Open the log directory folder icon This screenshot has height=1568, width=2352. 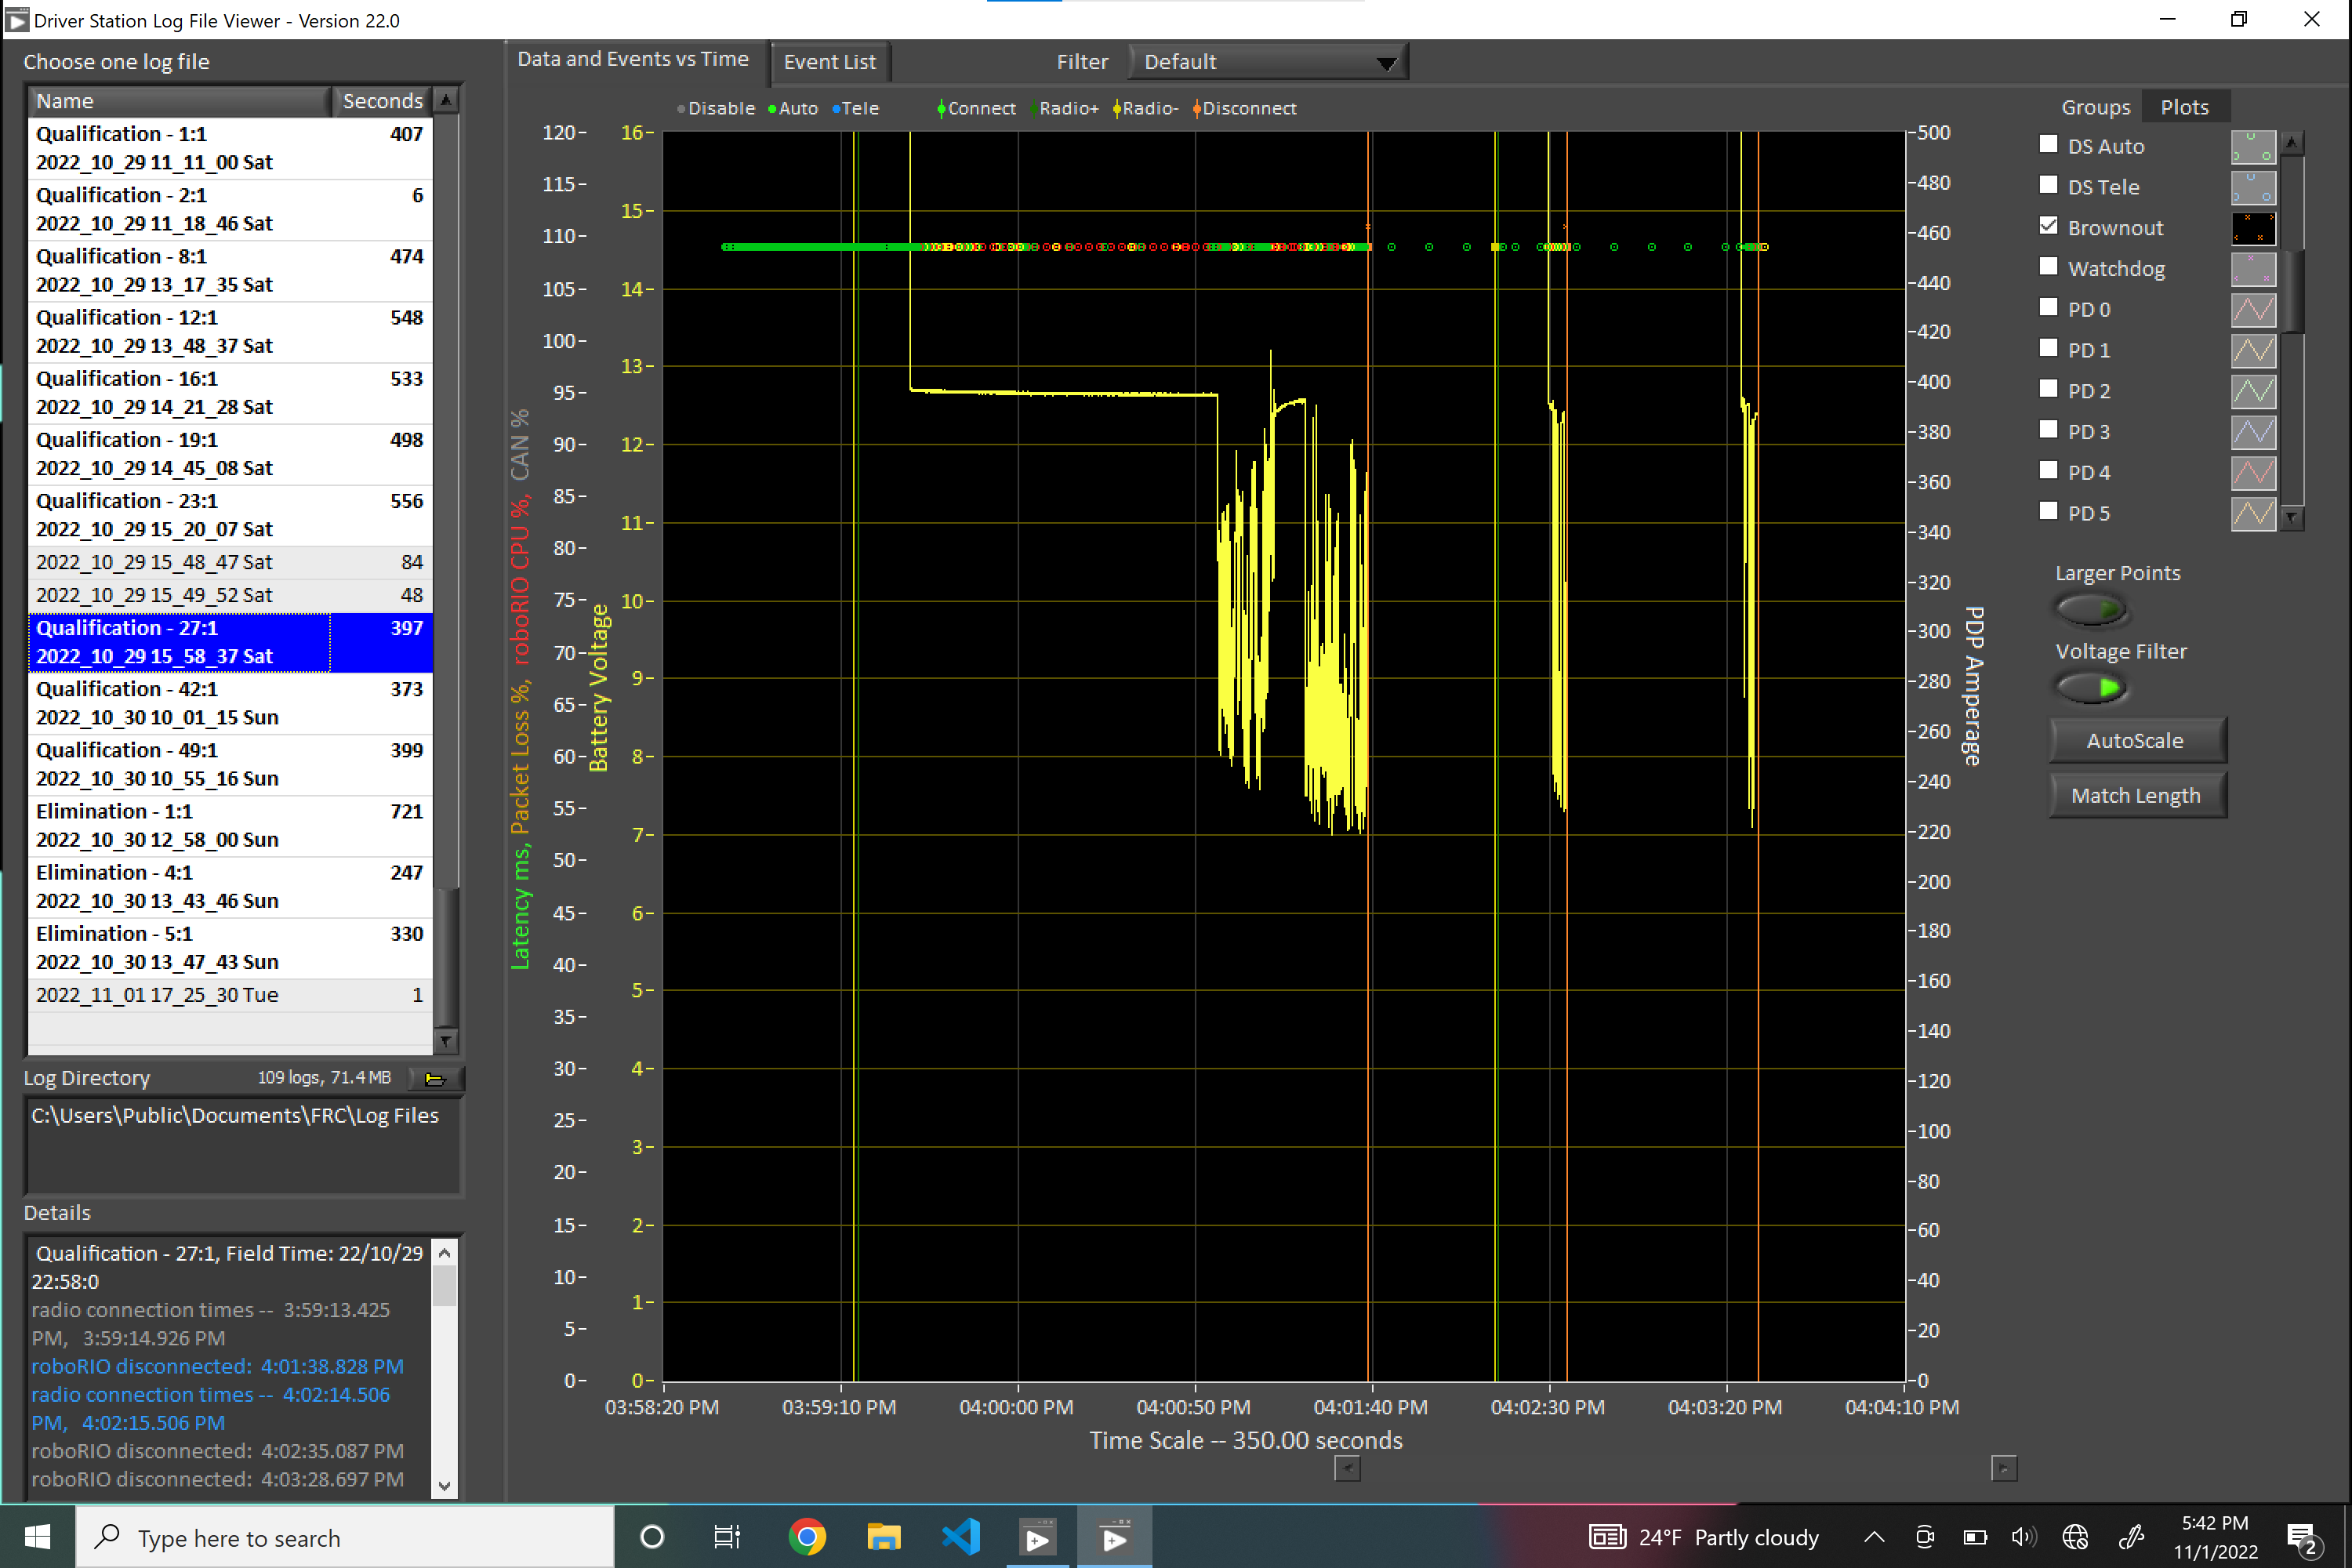click(436, 1078)
